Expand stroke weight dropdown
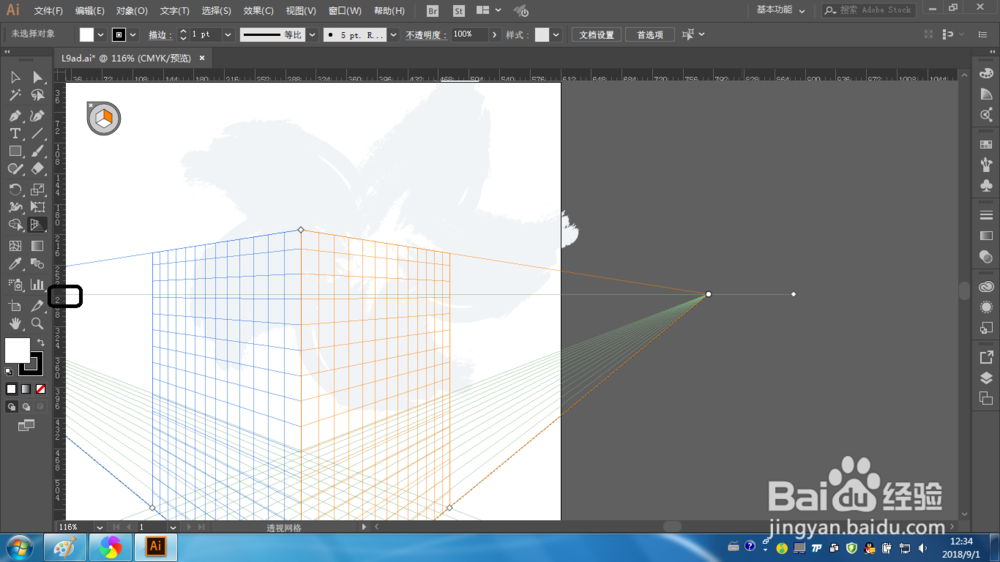The image size is (1000, 562). pyautogui.click(x=228, y=35)
